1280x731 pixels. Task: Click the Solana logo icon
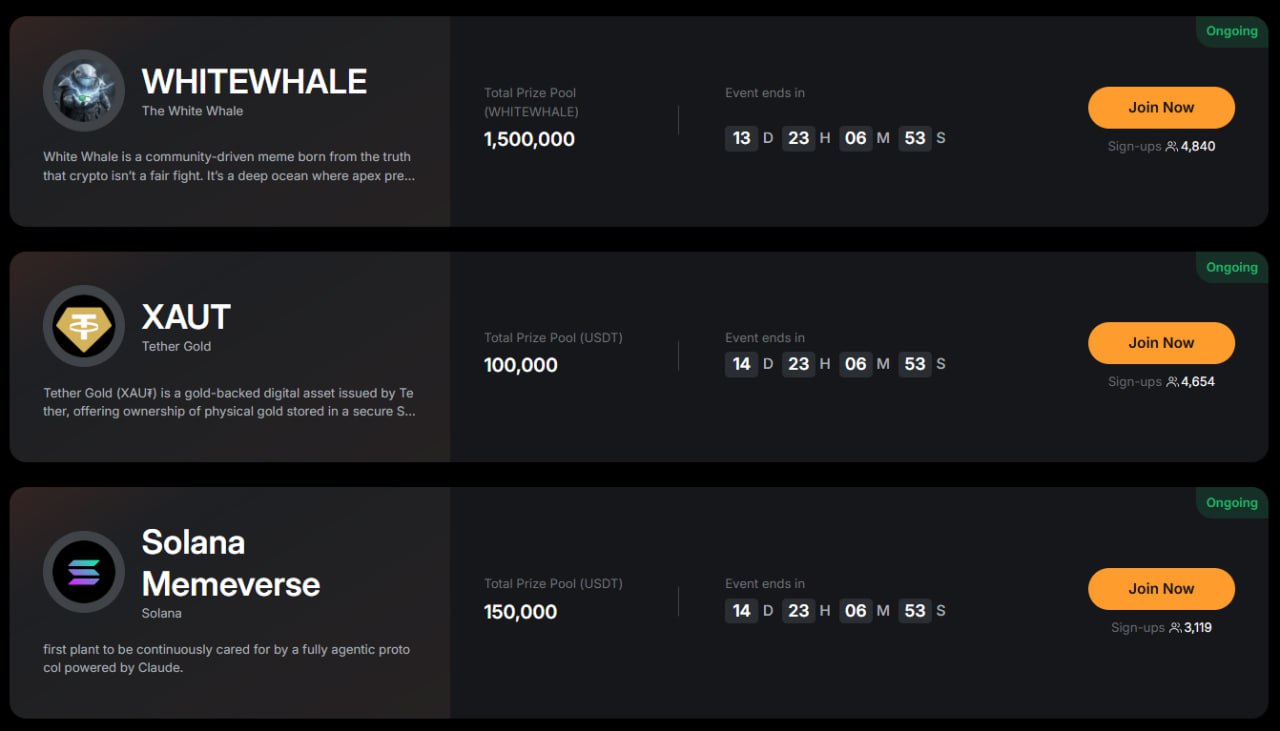84,572
